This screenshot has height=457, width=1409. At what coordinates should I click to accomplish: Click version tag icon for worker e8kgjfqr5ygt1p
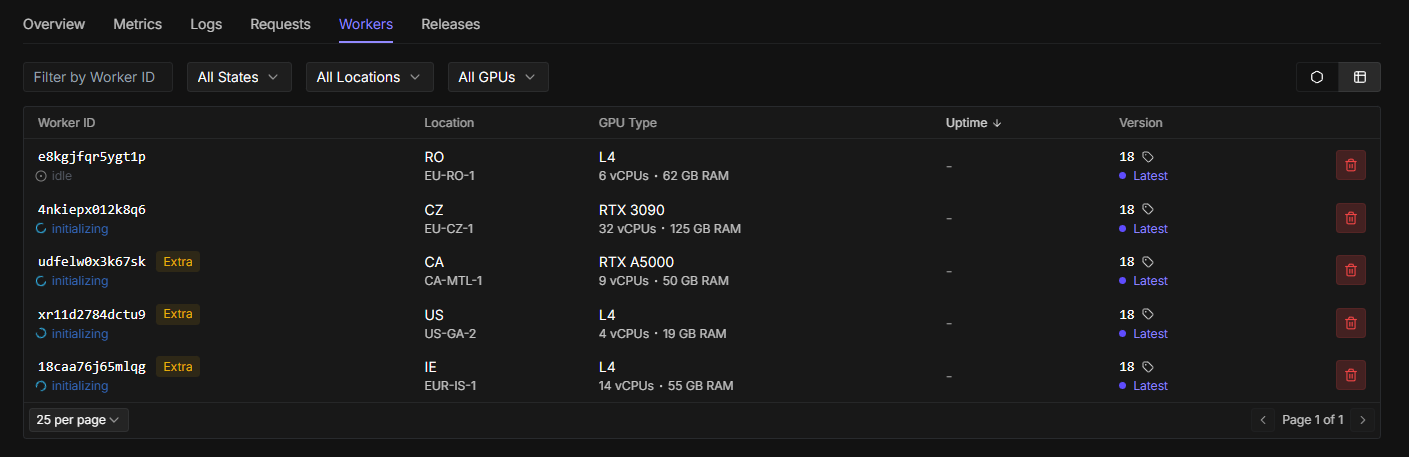coord(1148,157)
